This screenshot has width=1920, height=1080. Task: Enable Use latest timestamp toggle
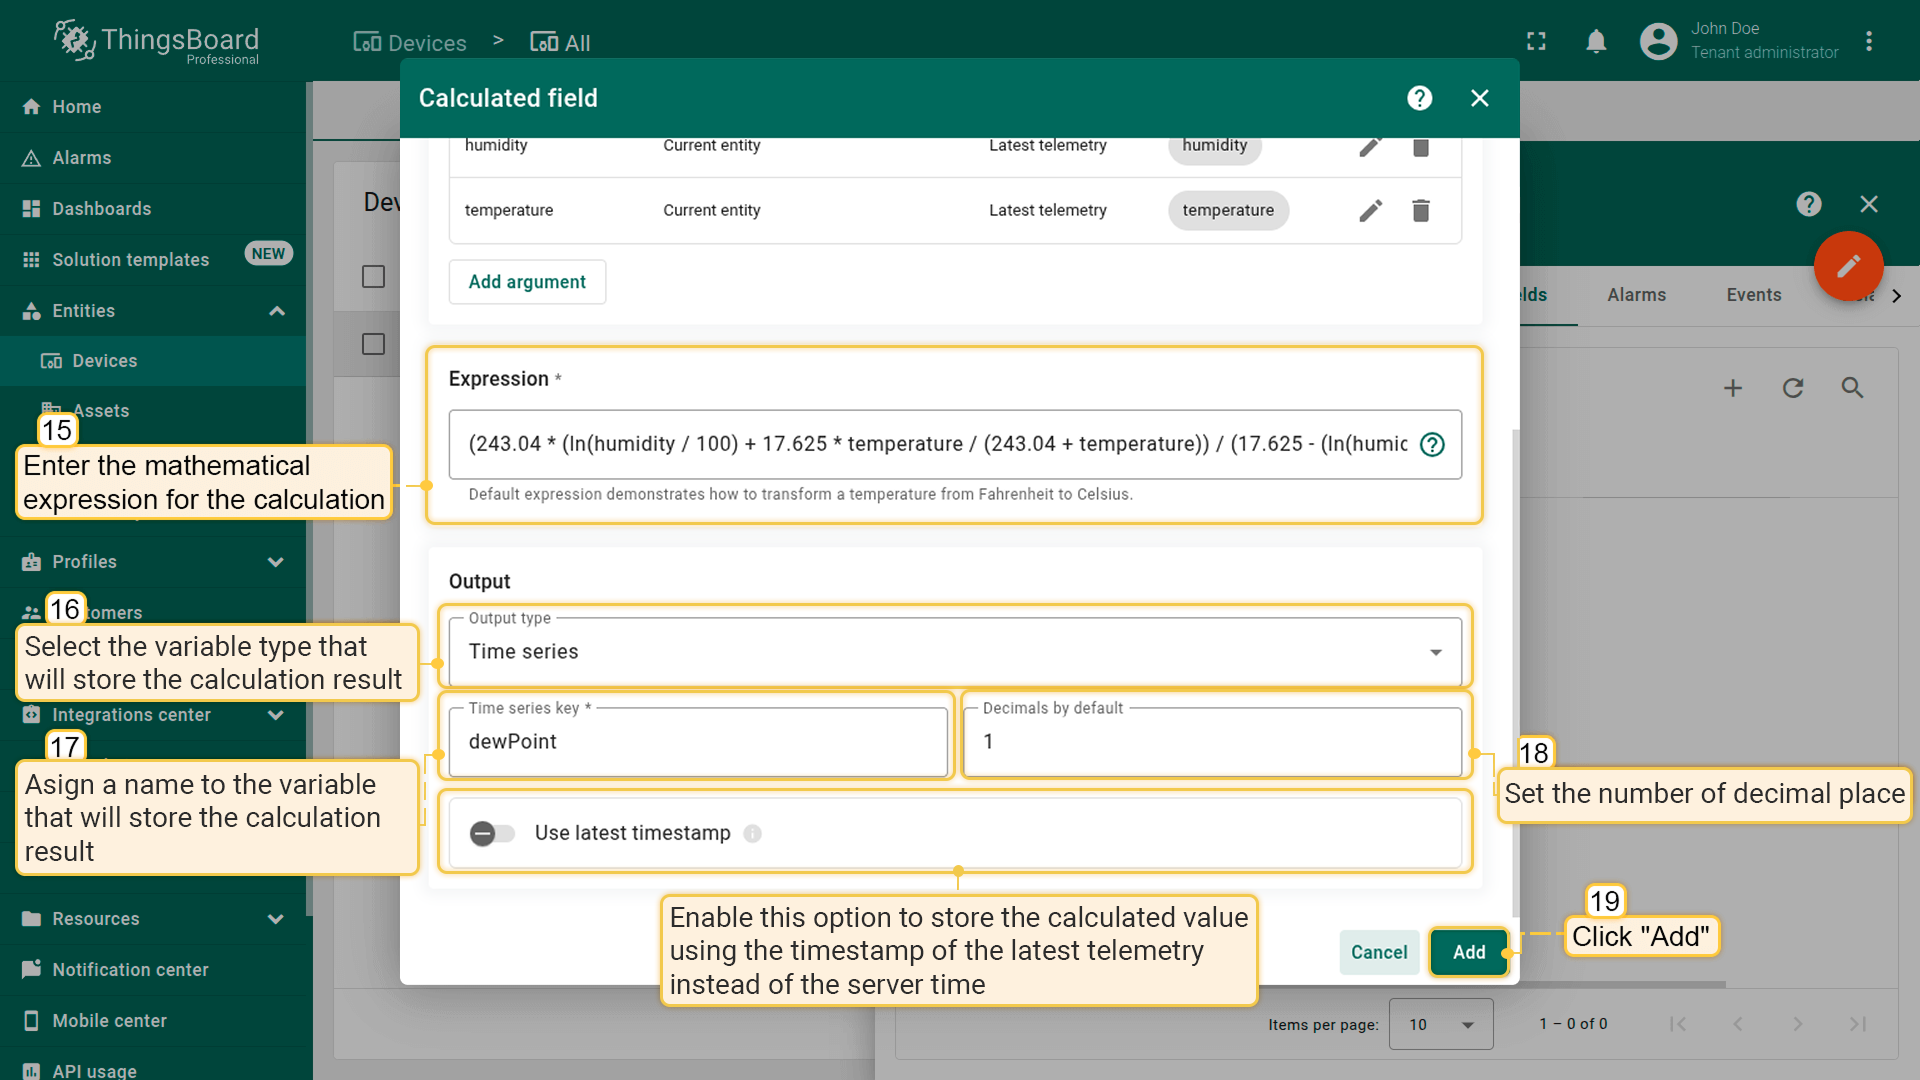pyautogui.click(x=492, y=833)
